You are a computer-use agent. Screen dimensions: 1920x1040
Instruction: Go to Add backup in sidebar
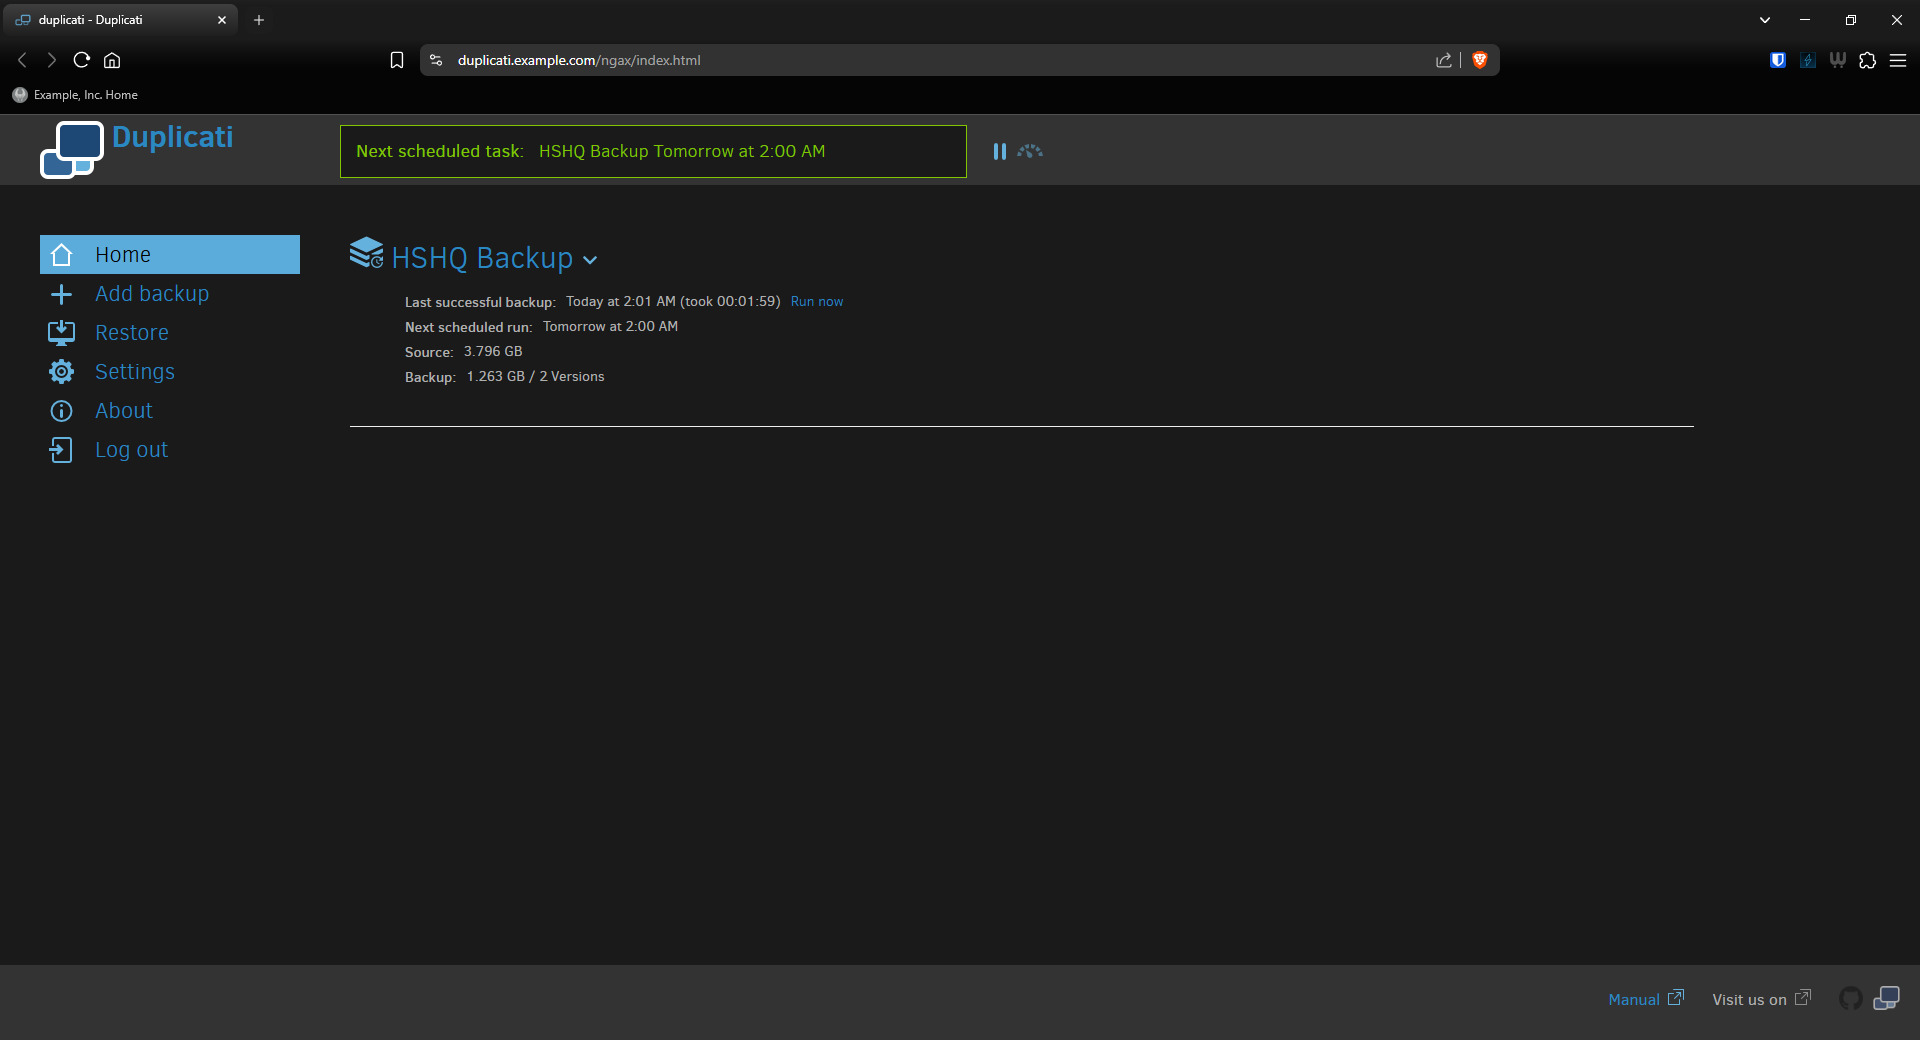coord(152,294)
